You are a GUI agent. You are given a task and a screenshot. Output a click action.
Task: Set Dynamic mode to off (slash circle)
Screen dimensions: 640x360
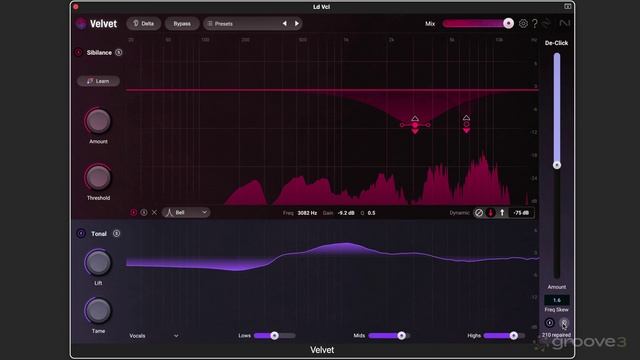[479, 213]
